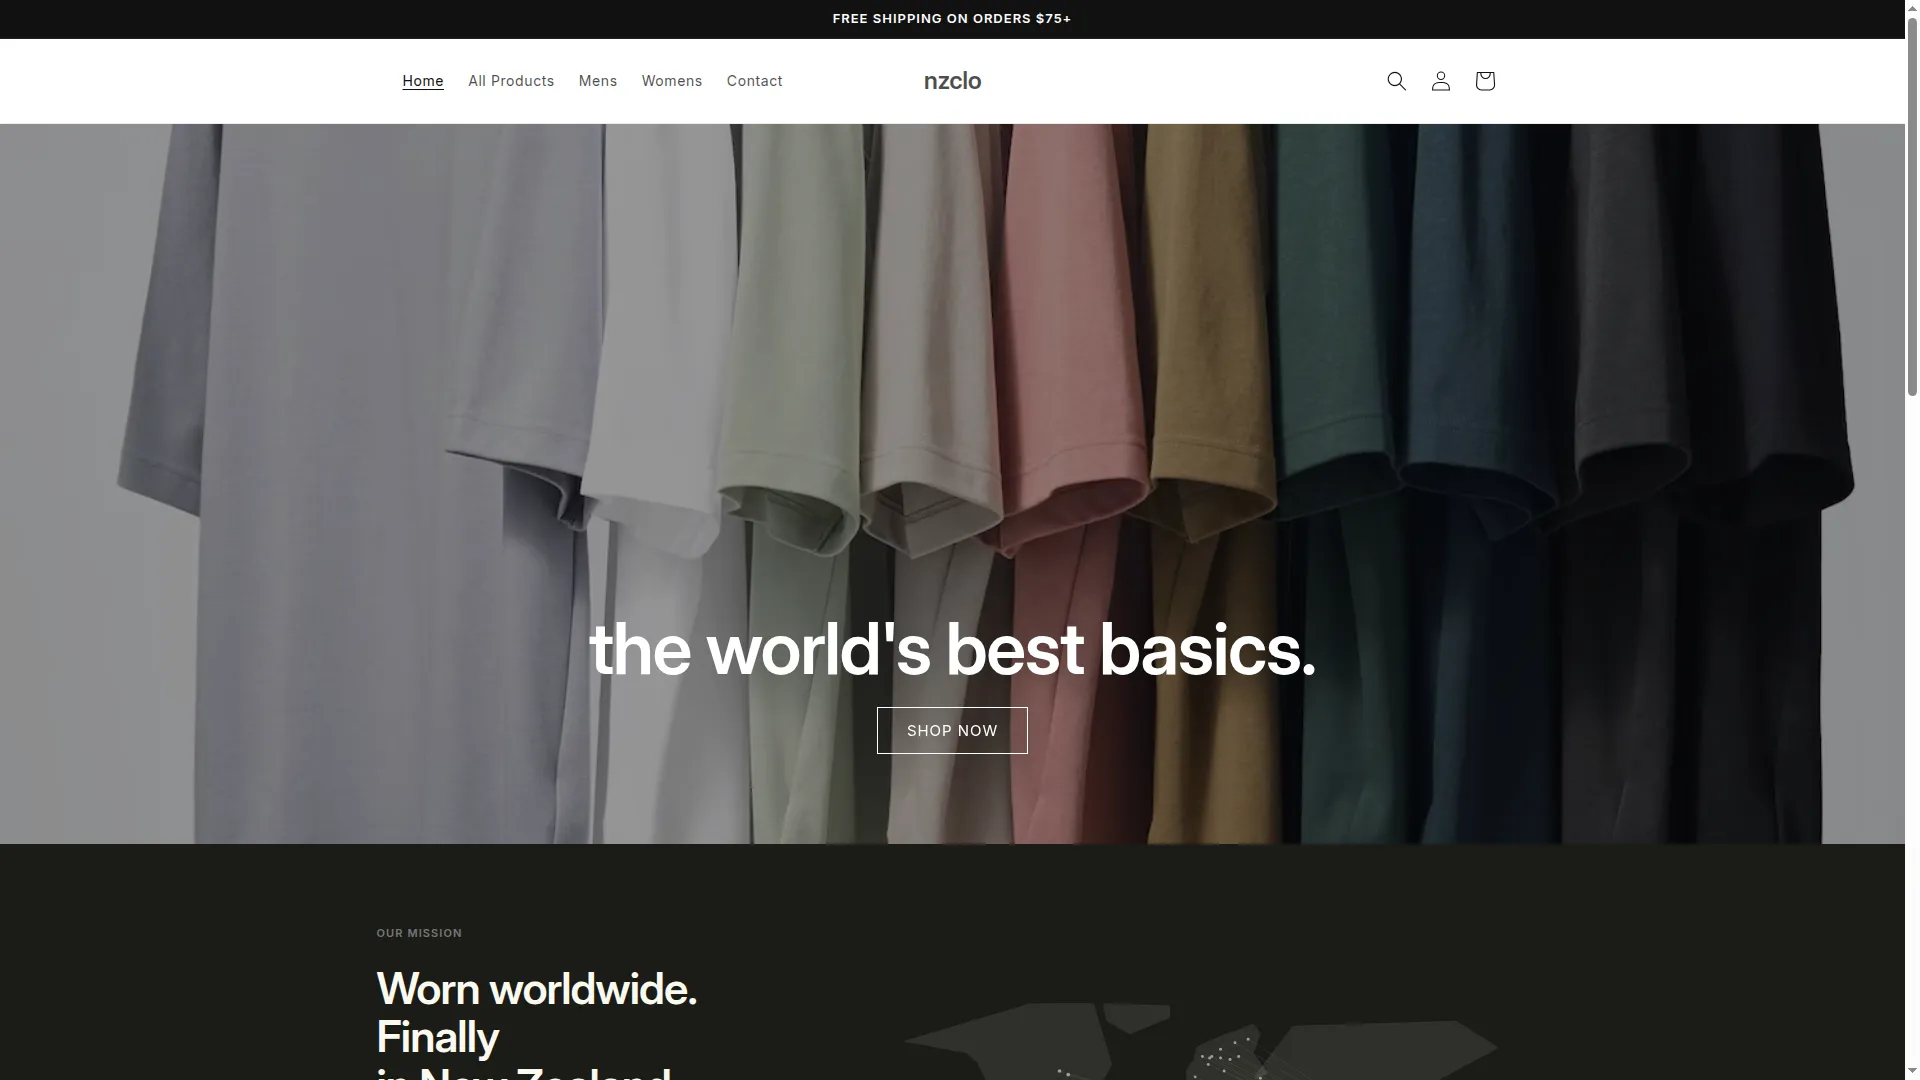Click the hero heading "the world's best basics."

tap(952, 650)
